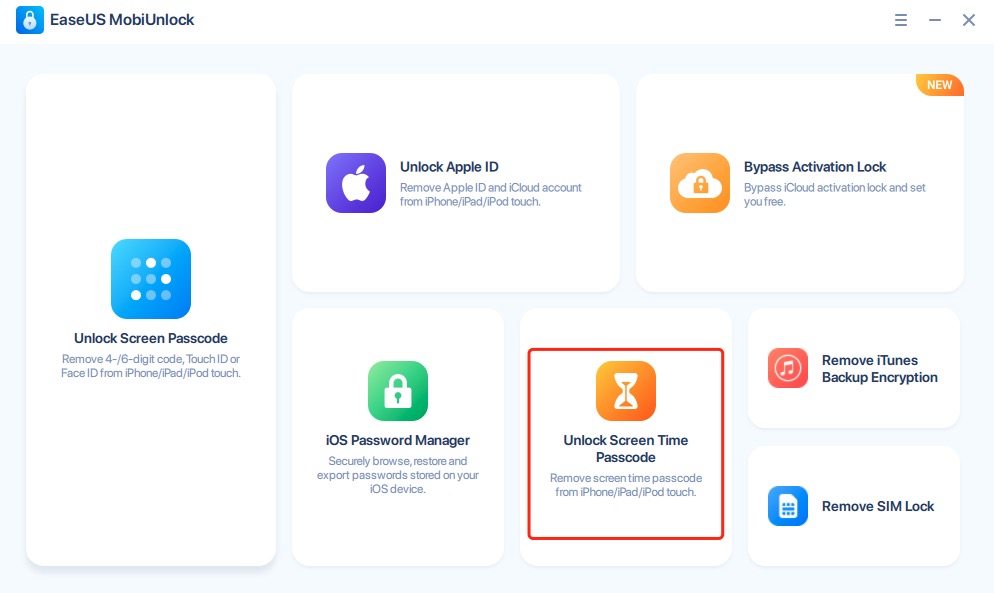Click the blue SIM card icon
The width and height of the screenshot is (994, 593).
pos(788,506)
